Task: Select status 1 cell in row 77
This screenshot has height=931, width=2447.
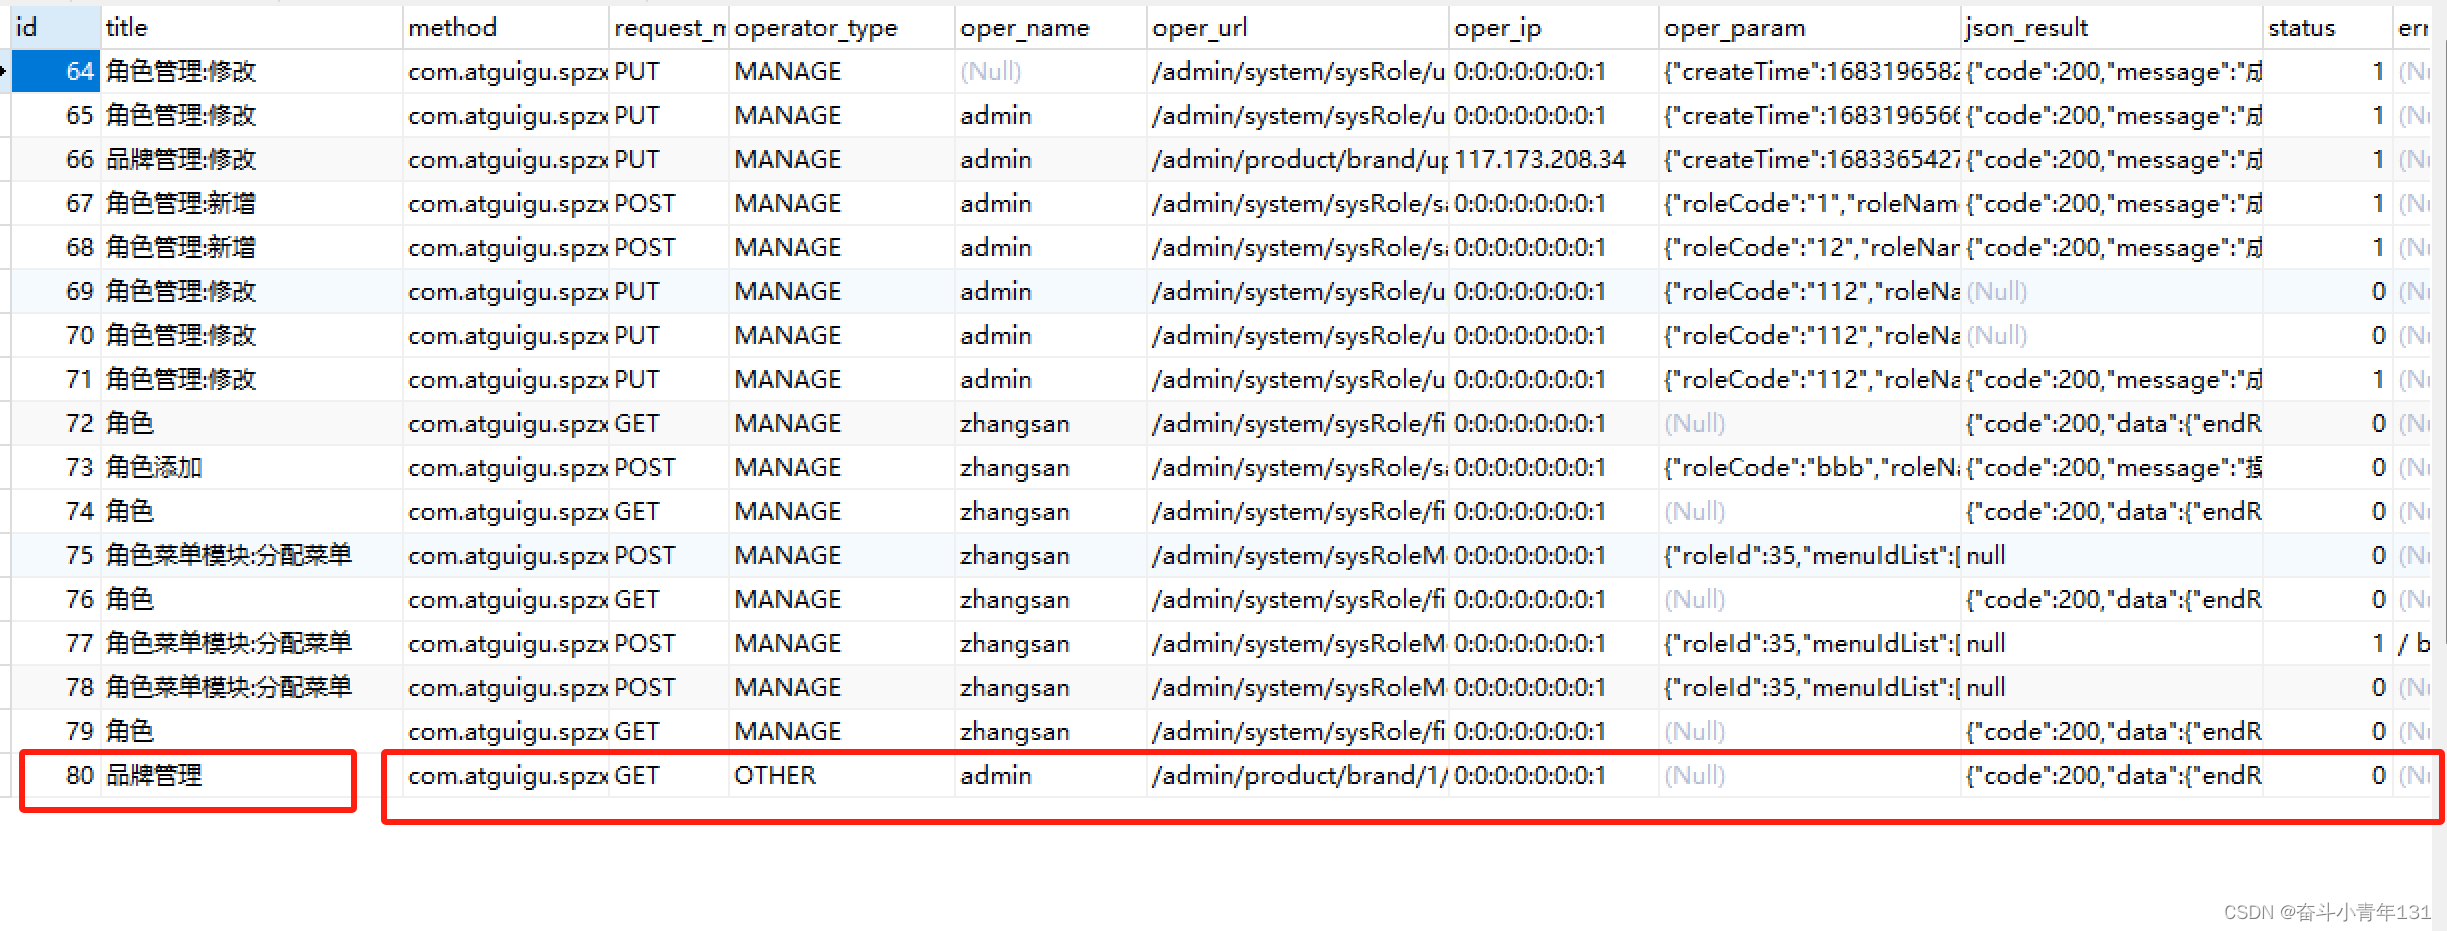Action: (2327, 644)
